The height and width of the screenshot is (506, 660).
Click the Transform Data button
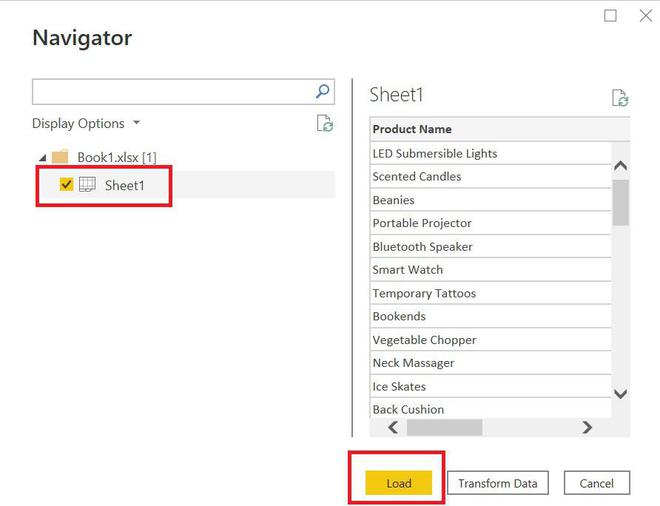(x=497, y=484)
